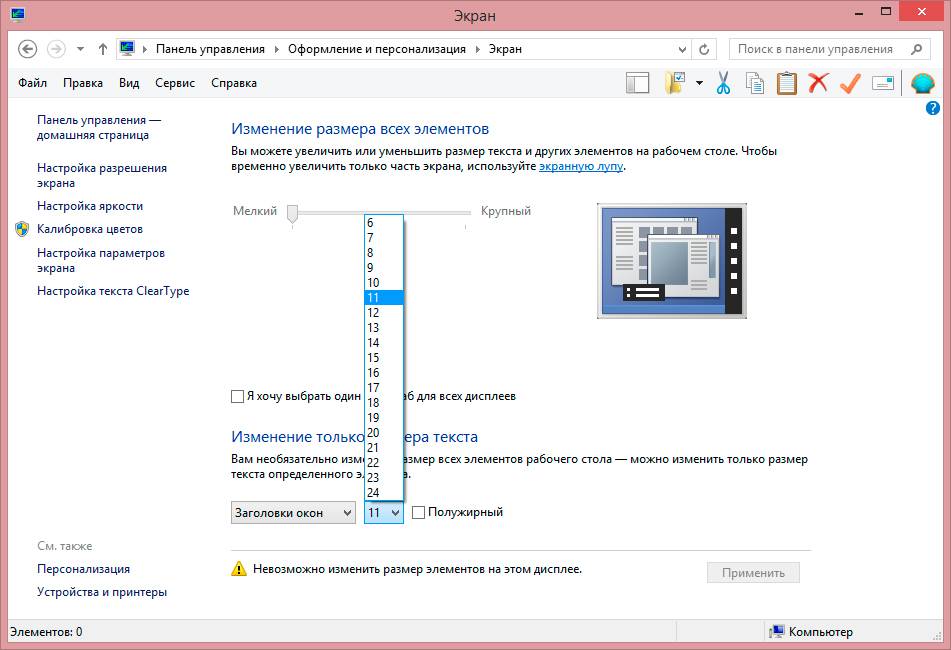Toggle the preview pane layout icon
Image resolution: width=951 pixels, height=650 pixels.
point(637,83)
